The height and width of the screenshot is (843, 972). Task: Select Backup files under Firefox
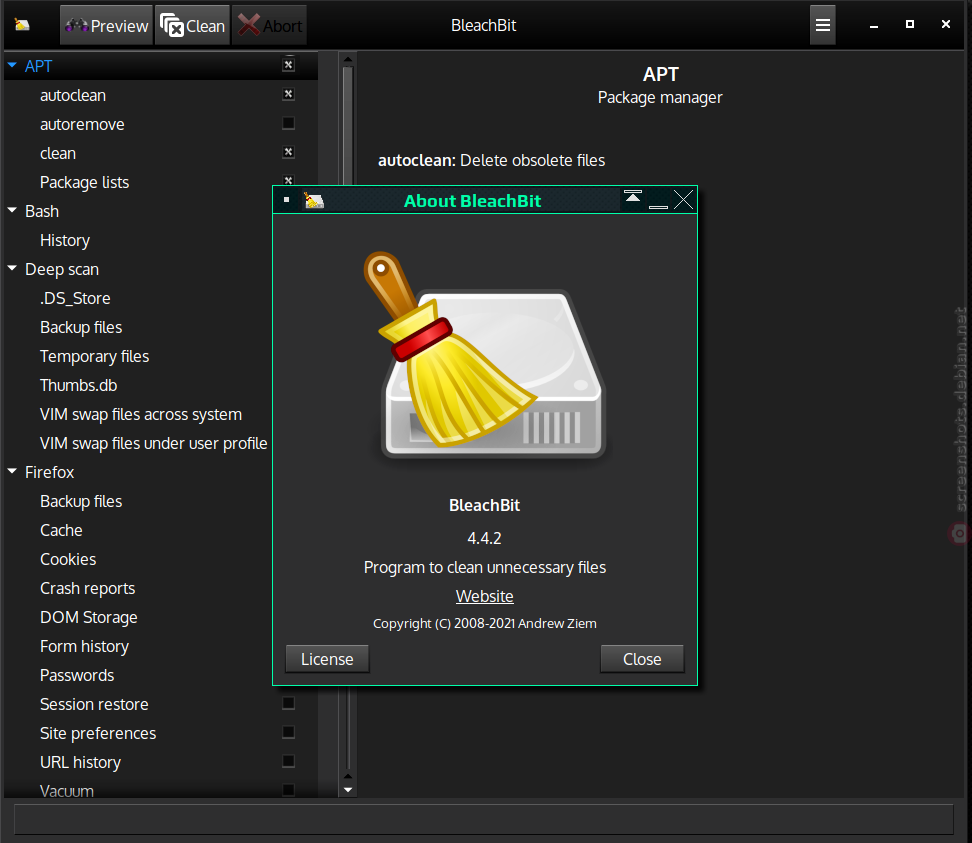click(x=81, y=501)
